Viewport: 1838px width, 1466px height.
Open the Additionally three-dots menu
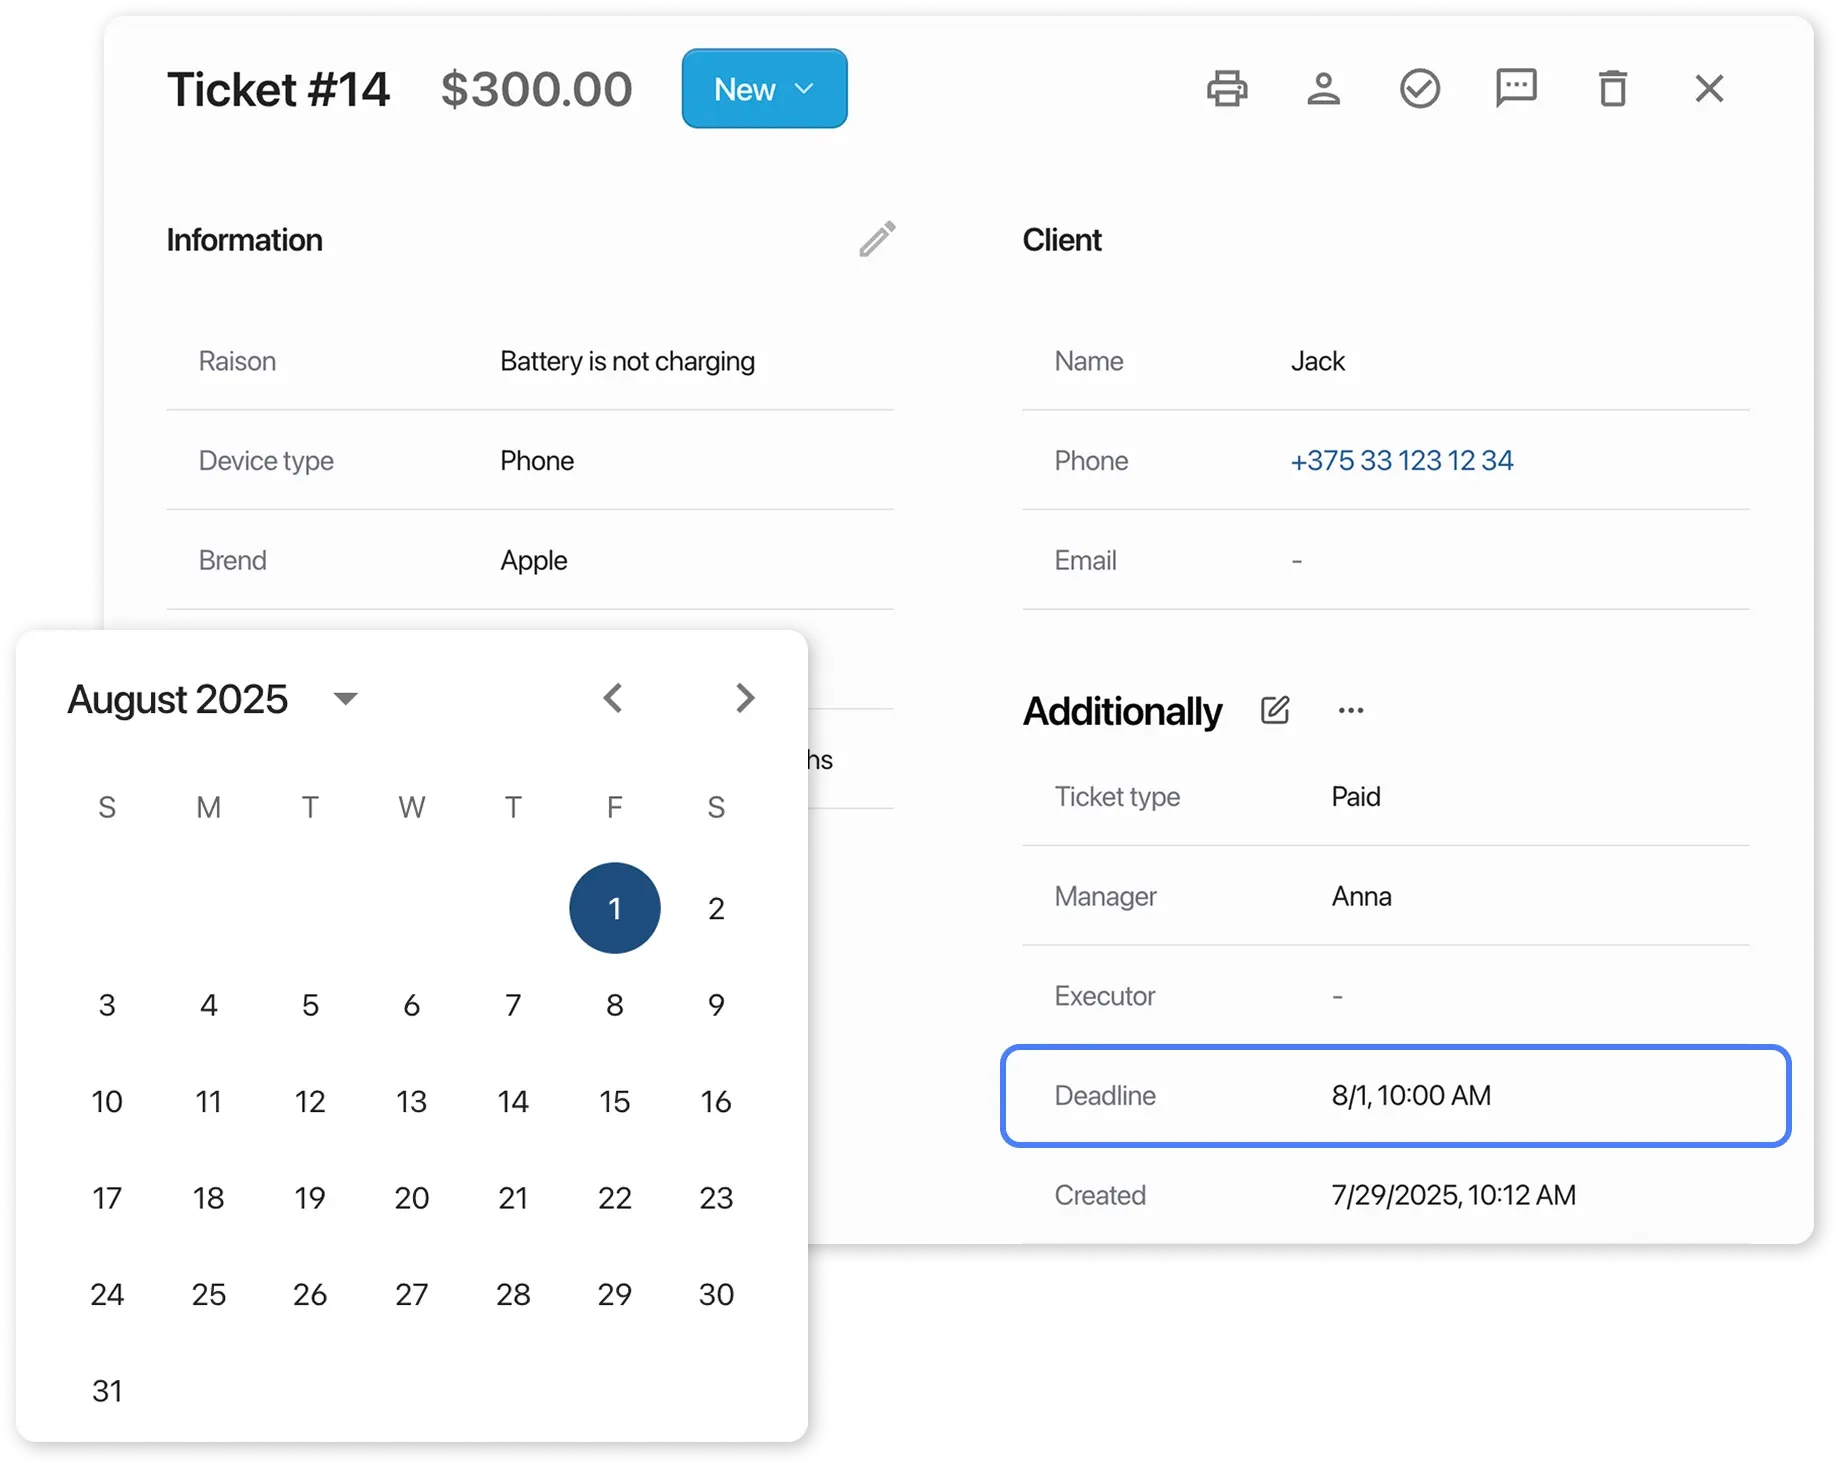[1350, 711]
